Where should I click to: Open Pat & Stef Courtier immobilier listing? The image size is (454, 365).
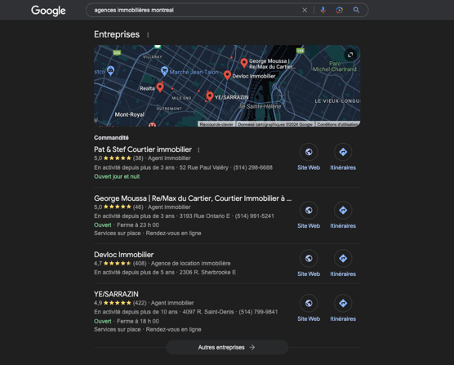pyautogui.click(x=143, y=149)
